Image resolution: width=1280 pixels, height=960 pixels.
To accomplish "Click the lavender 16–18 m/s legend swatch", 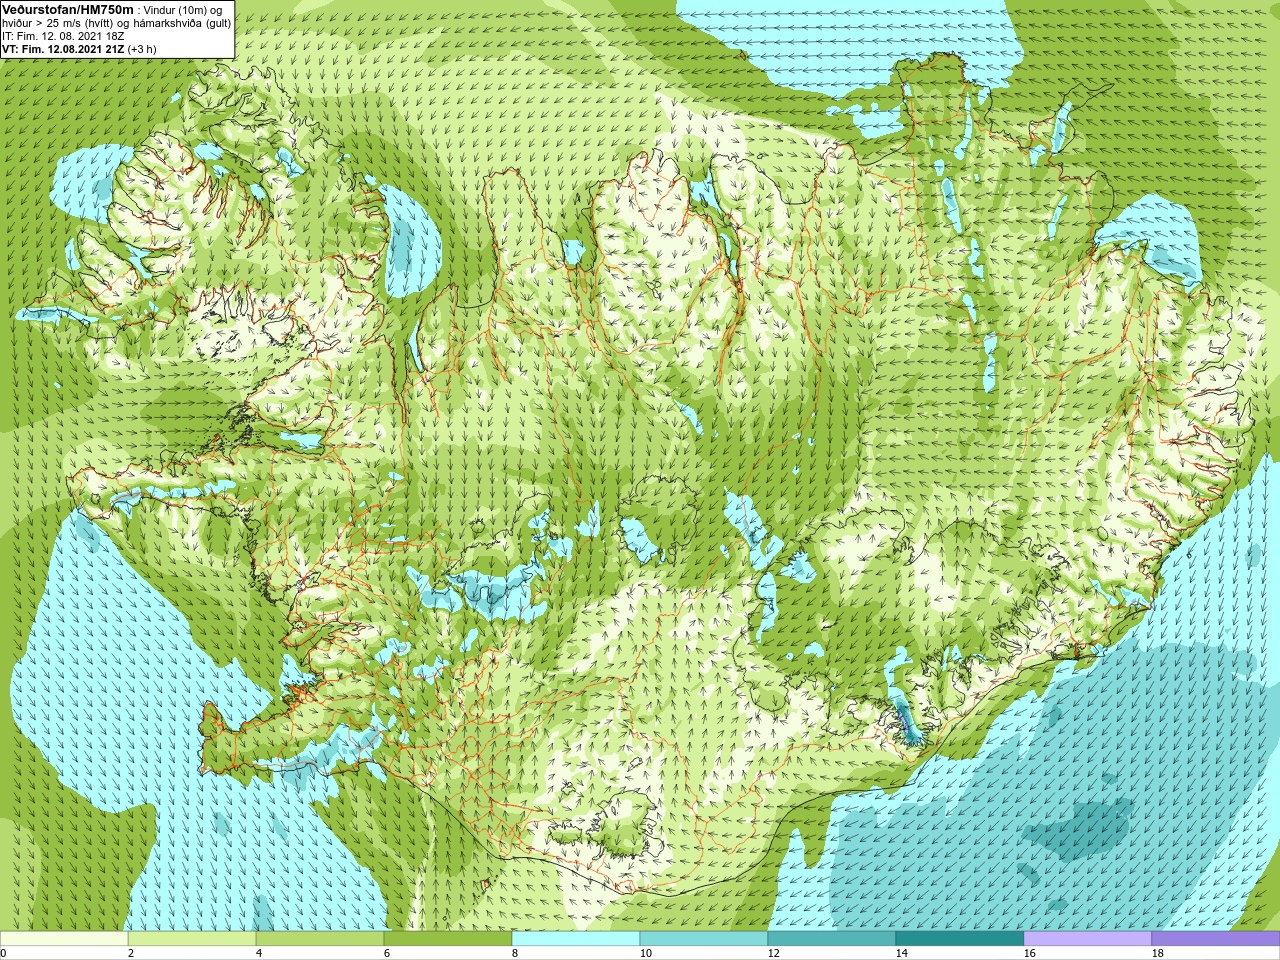I will coord(1088,939).
